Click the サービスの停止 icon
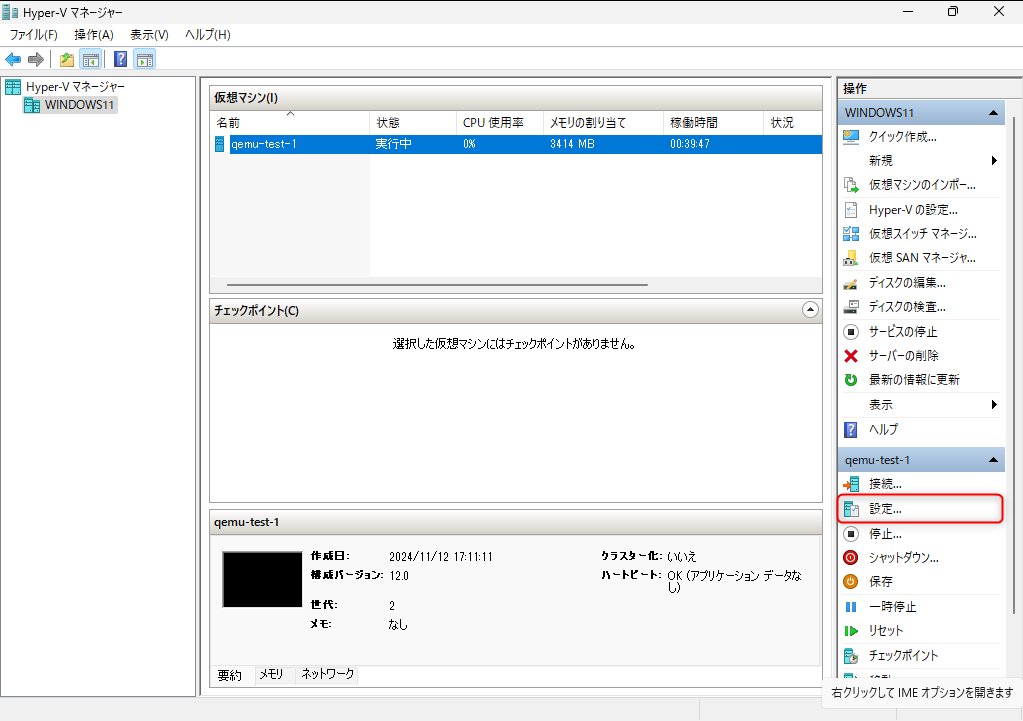1023x721 pixels. click(851, 331)
